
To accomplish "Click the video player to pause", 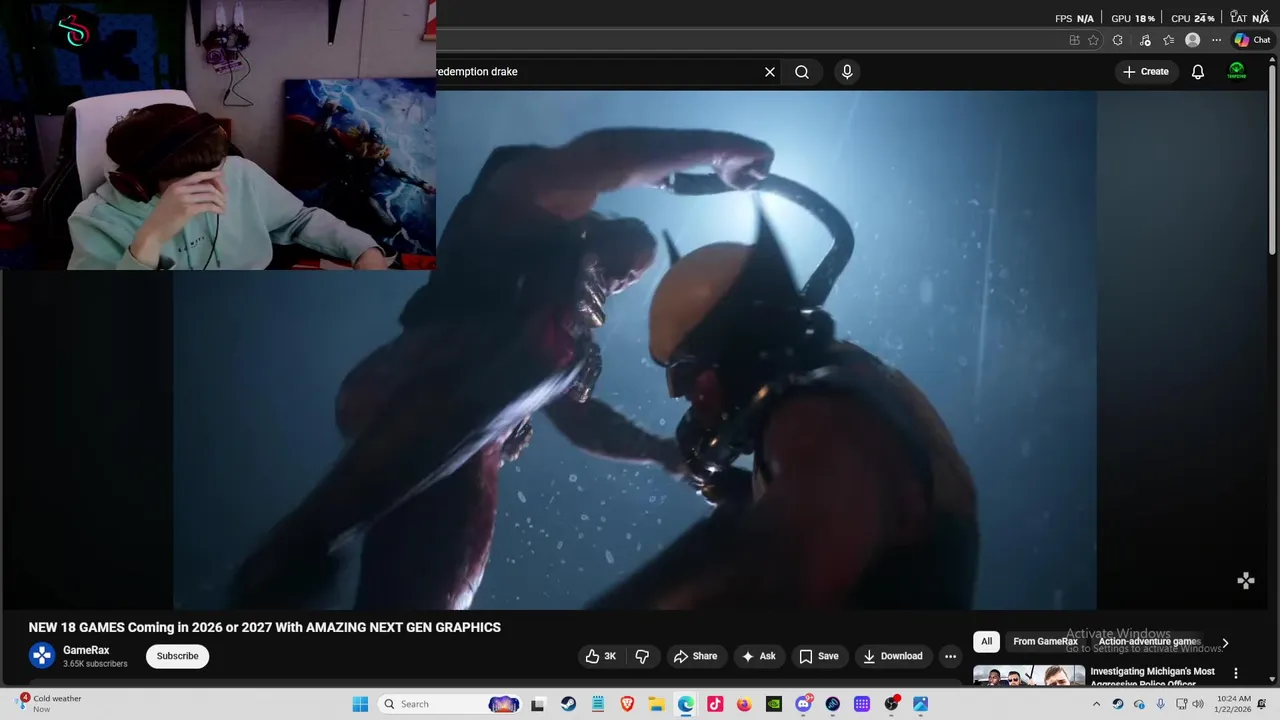I will tap(635, 349).
